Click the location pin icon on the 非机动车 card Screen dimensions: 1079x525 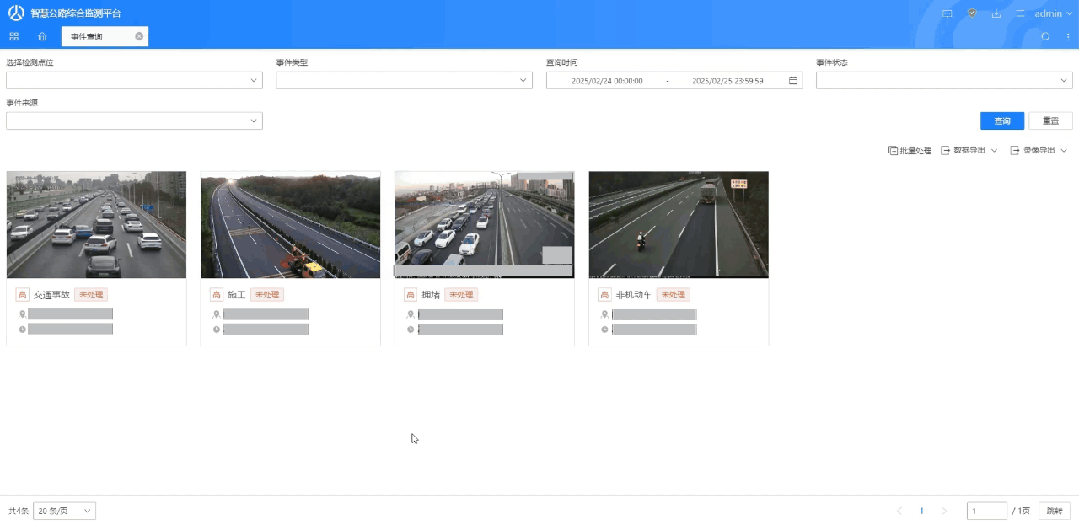(604, 314)
